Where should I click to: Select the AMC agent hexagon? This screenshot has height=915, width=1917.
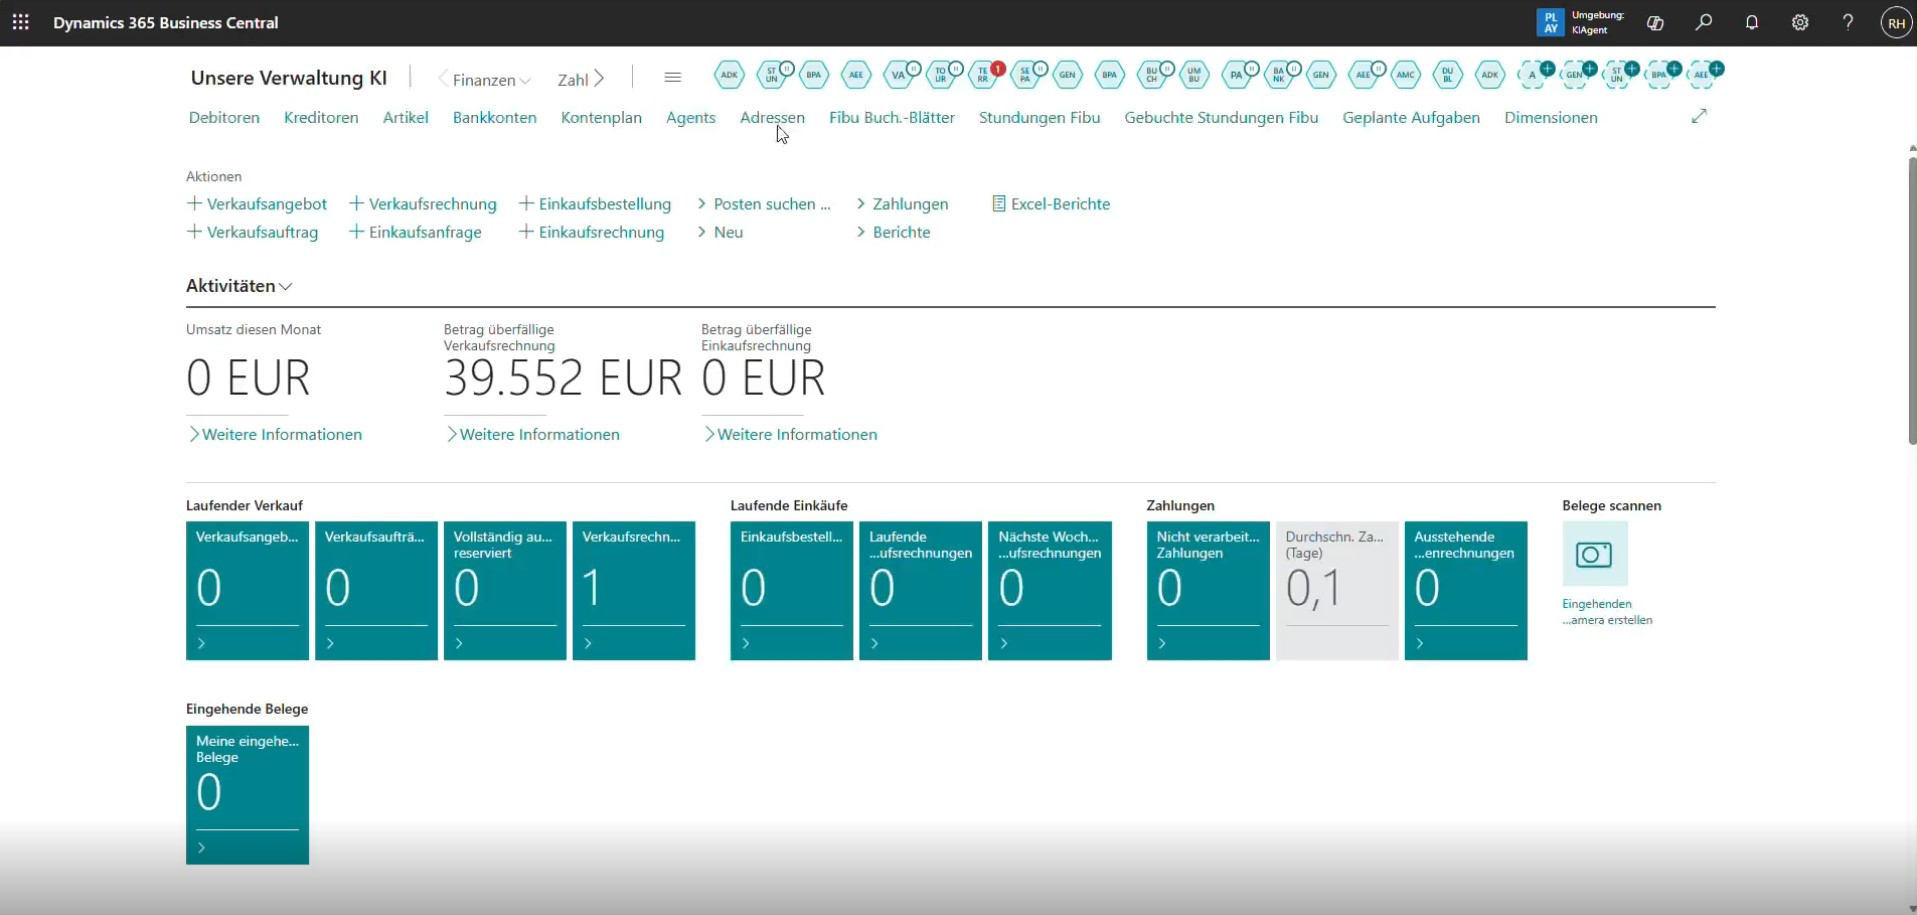tap(1406, 74)
